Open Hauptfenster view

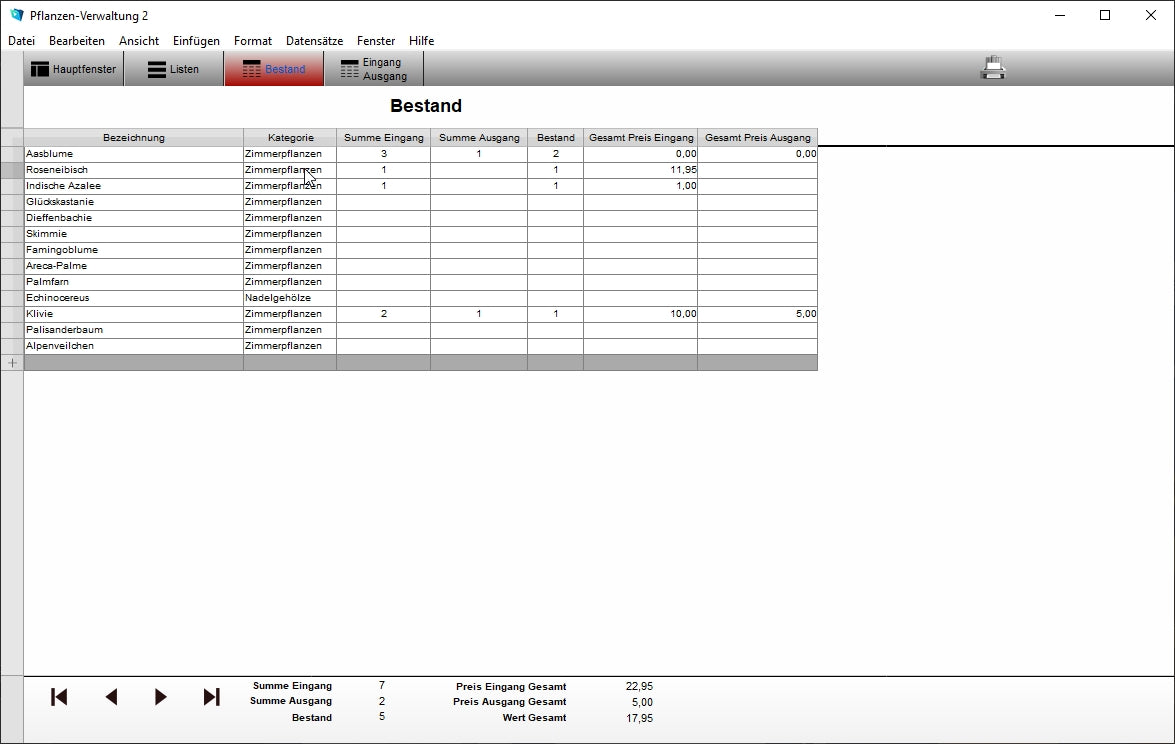pos(74,69)
